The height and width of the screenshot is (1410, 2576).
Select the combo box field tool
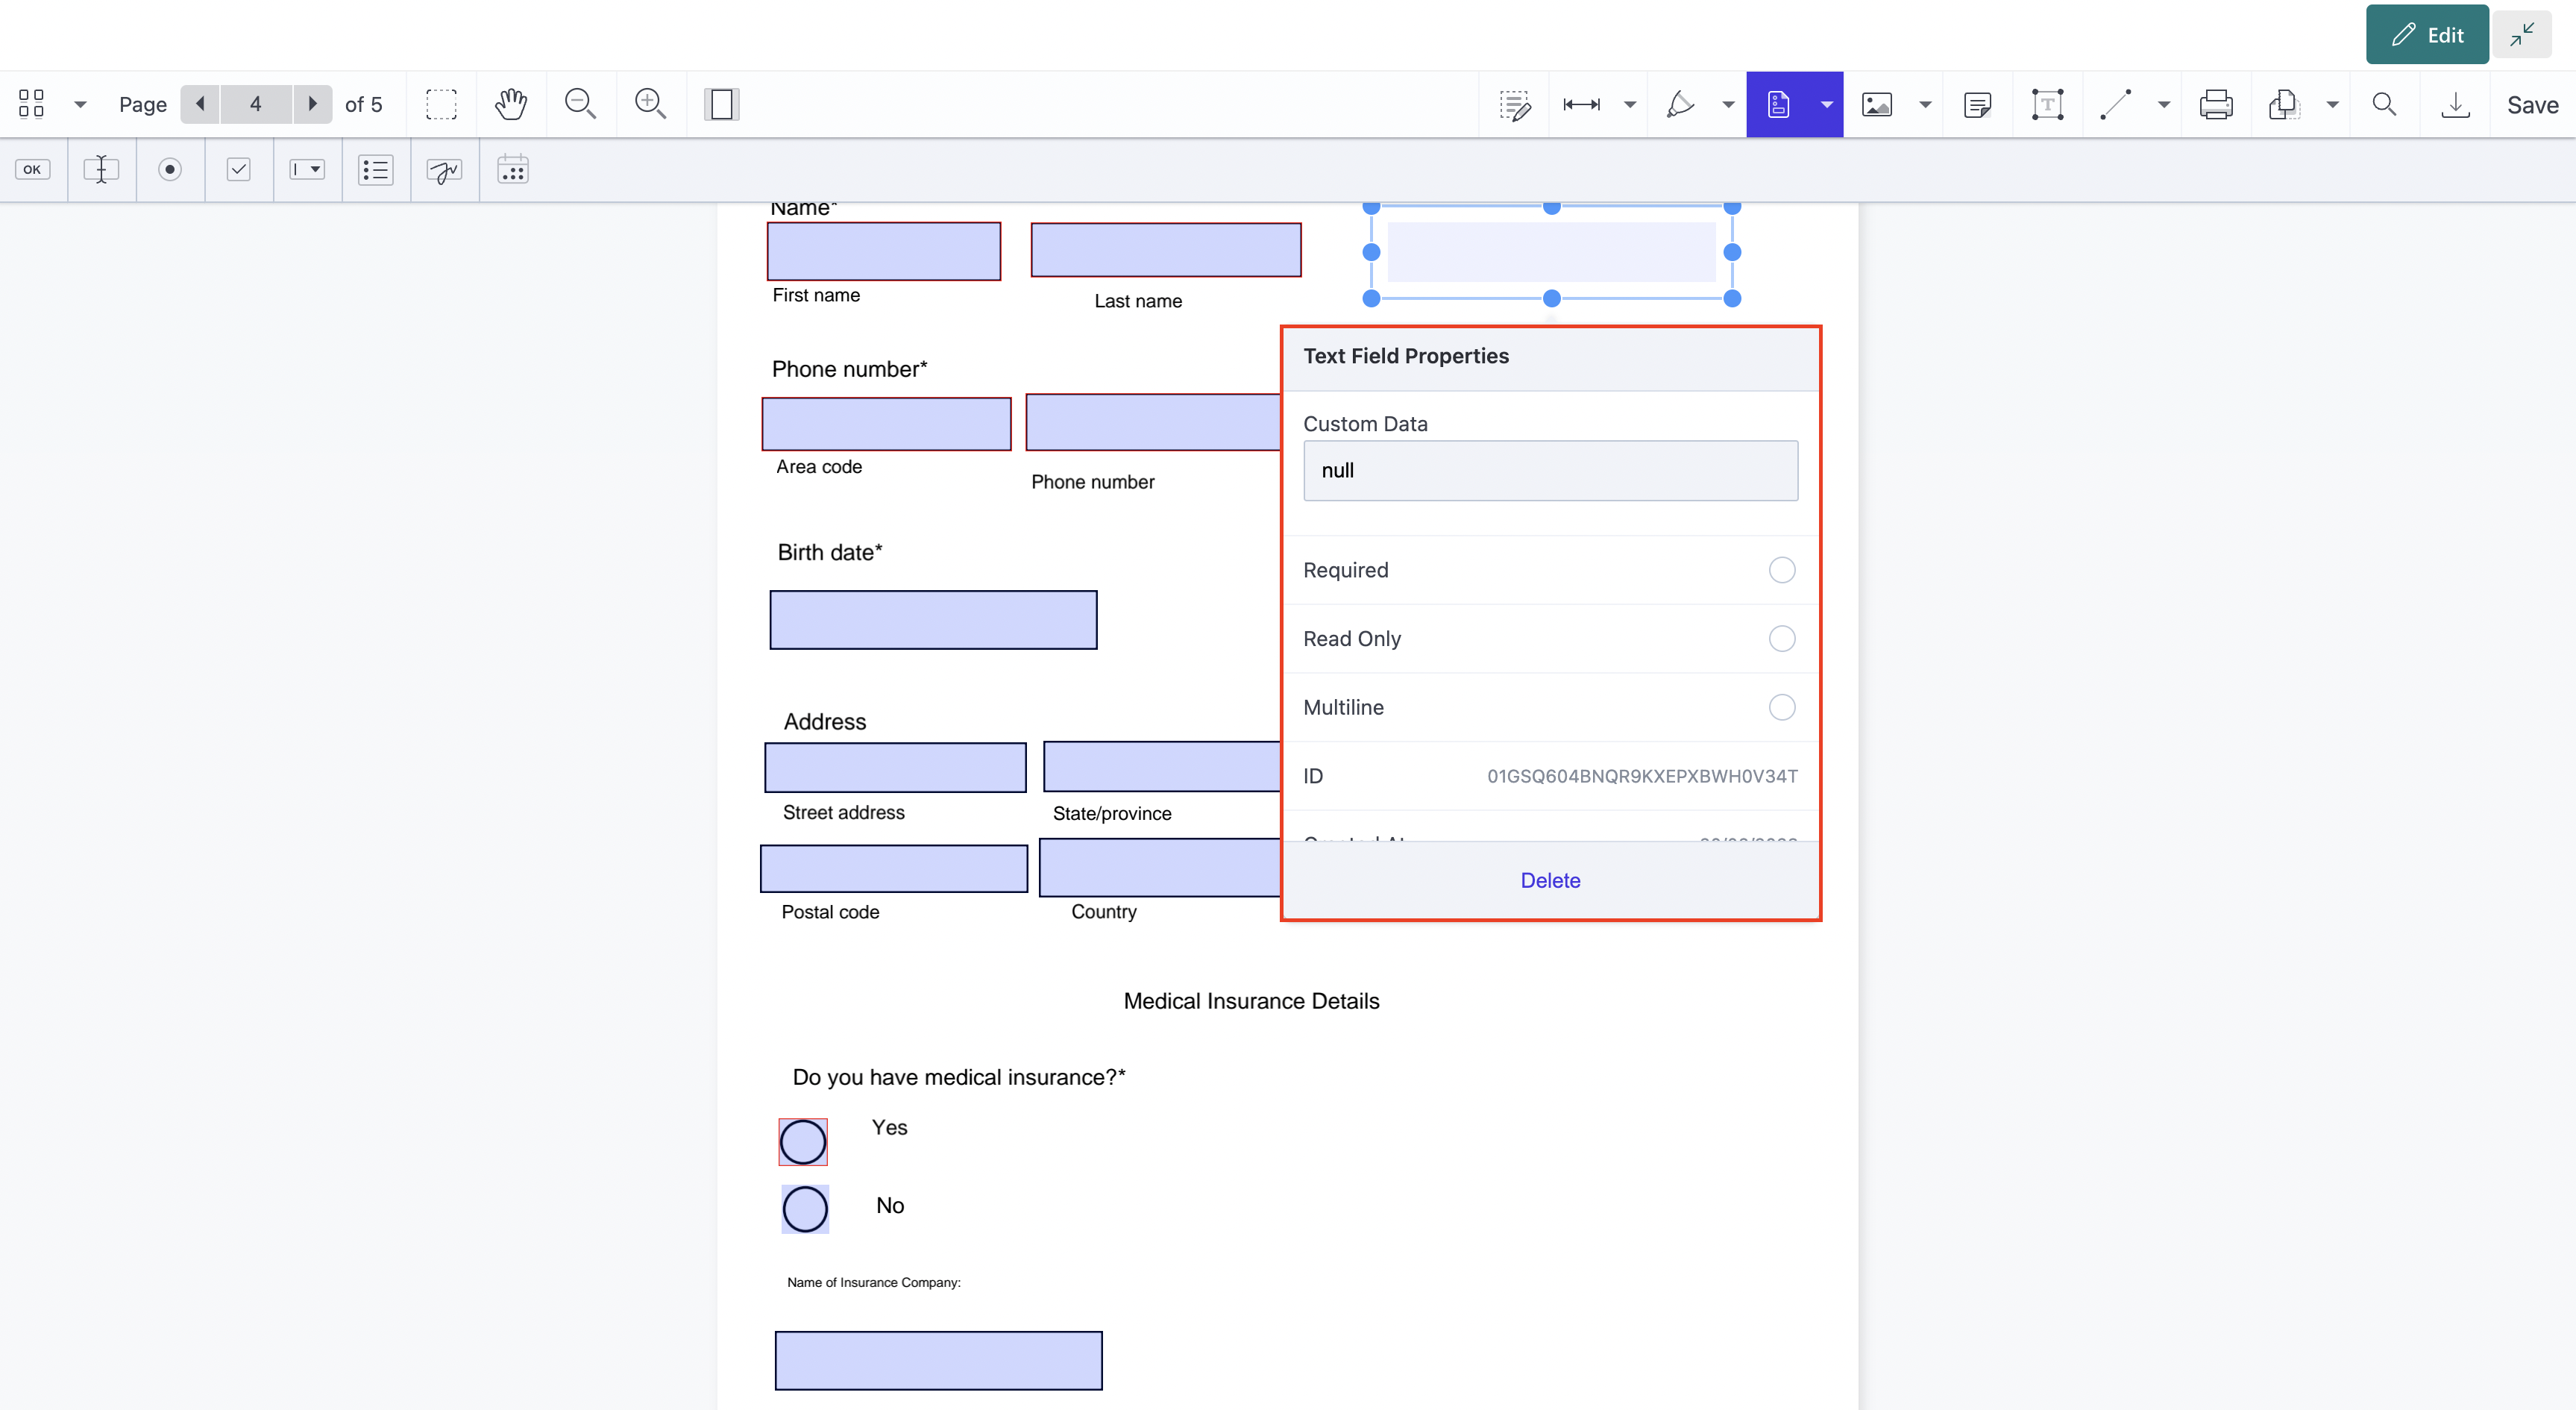pos(307,170)
